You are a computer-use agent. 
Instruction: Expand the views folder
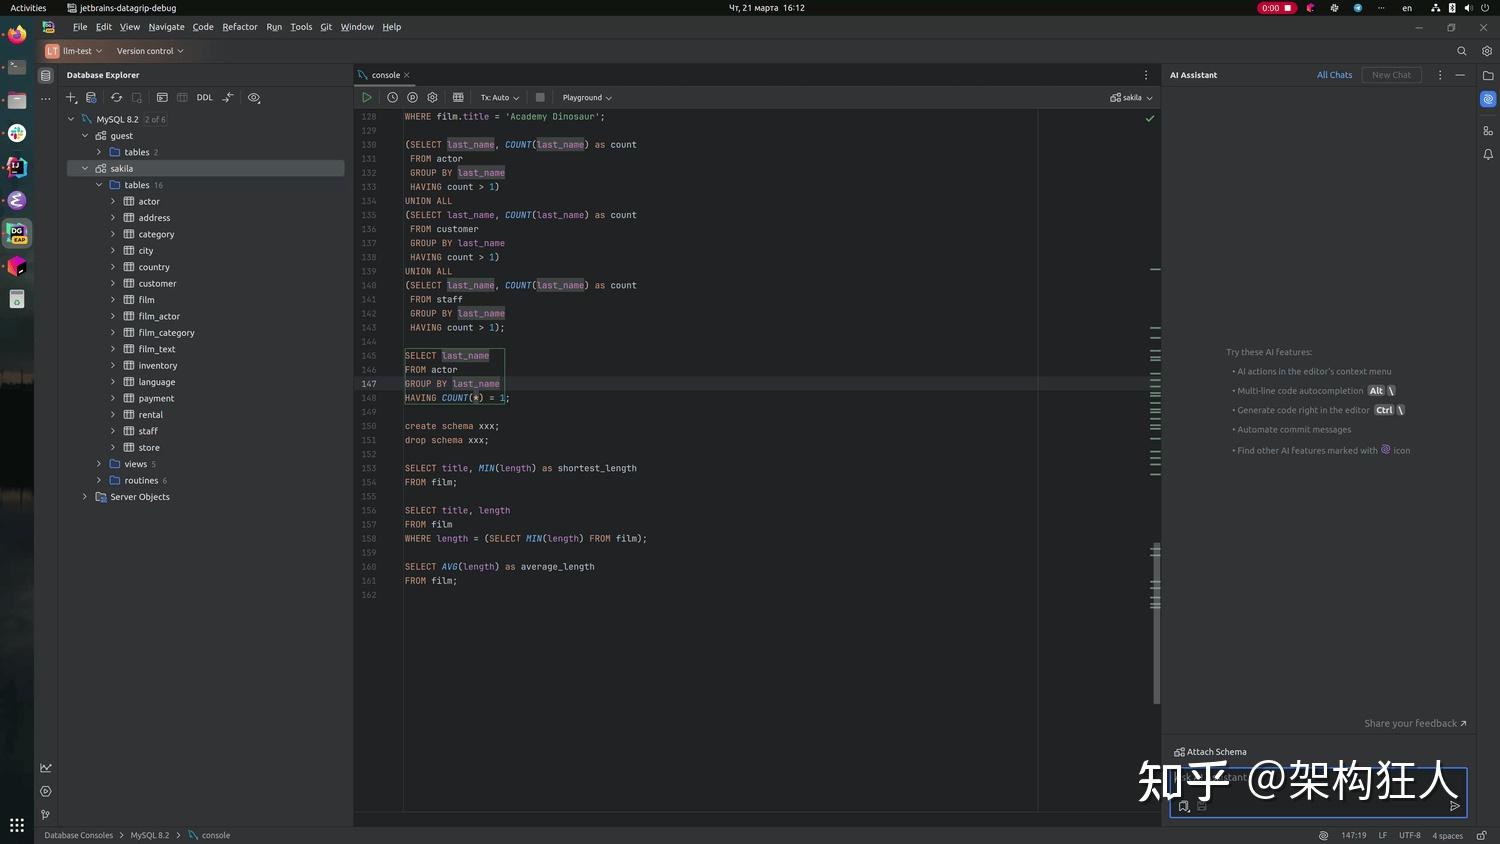pos(99,464)
